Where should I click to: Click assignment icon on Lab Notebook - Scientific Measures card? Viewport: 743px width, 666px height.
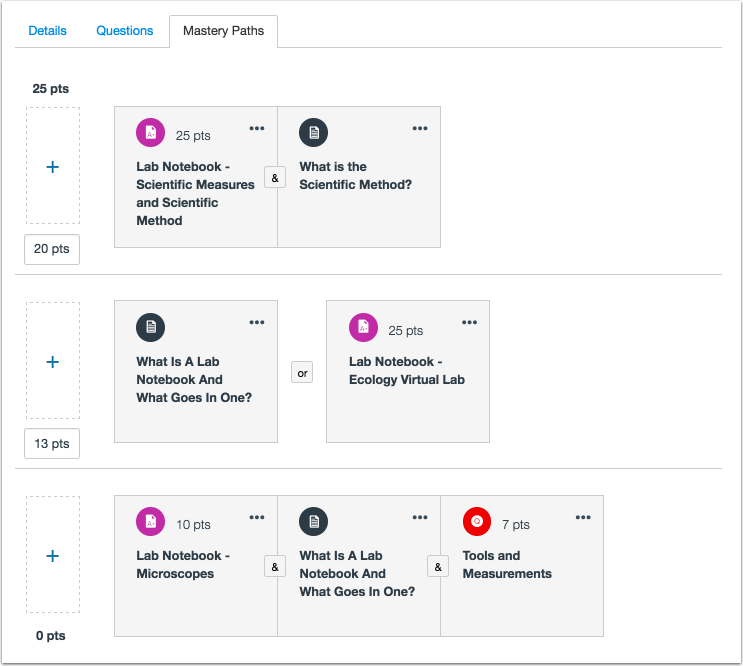(151, 133)
